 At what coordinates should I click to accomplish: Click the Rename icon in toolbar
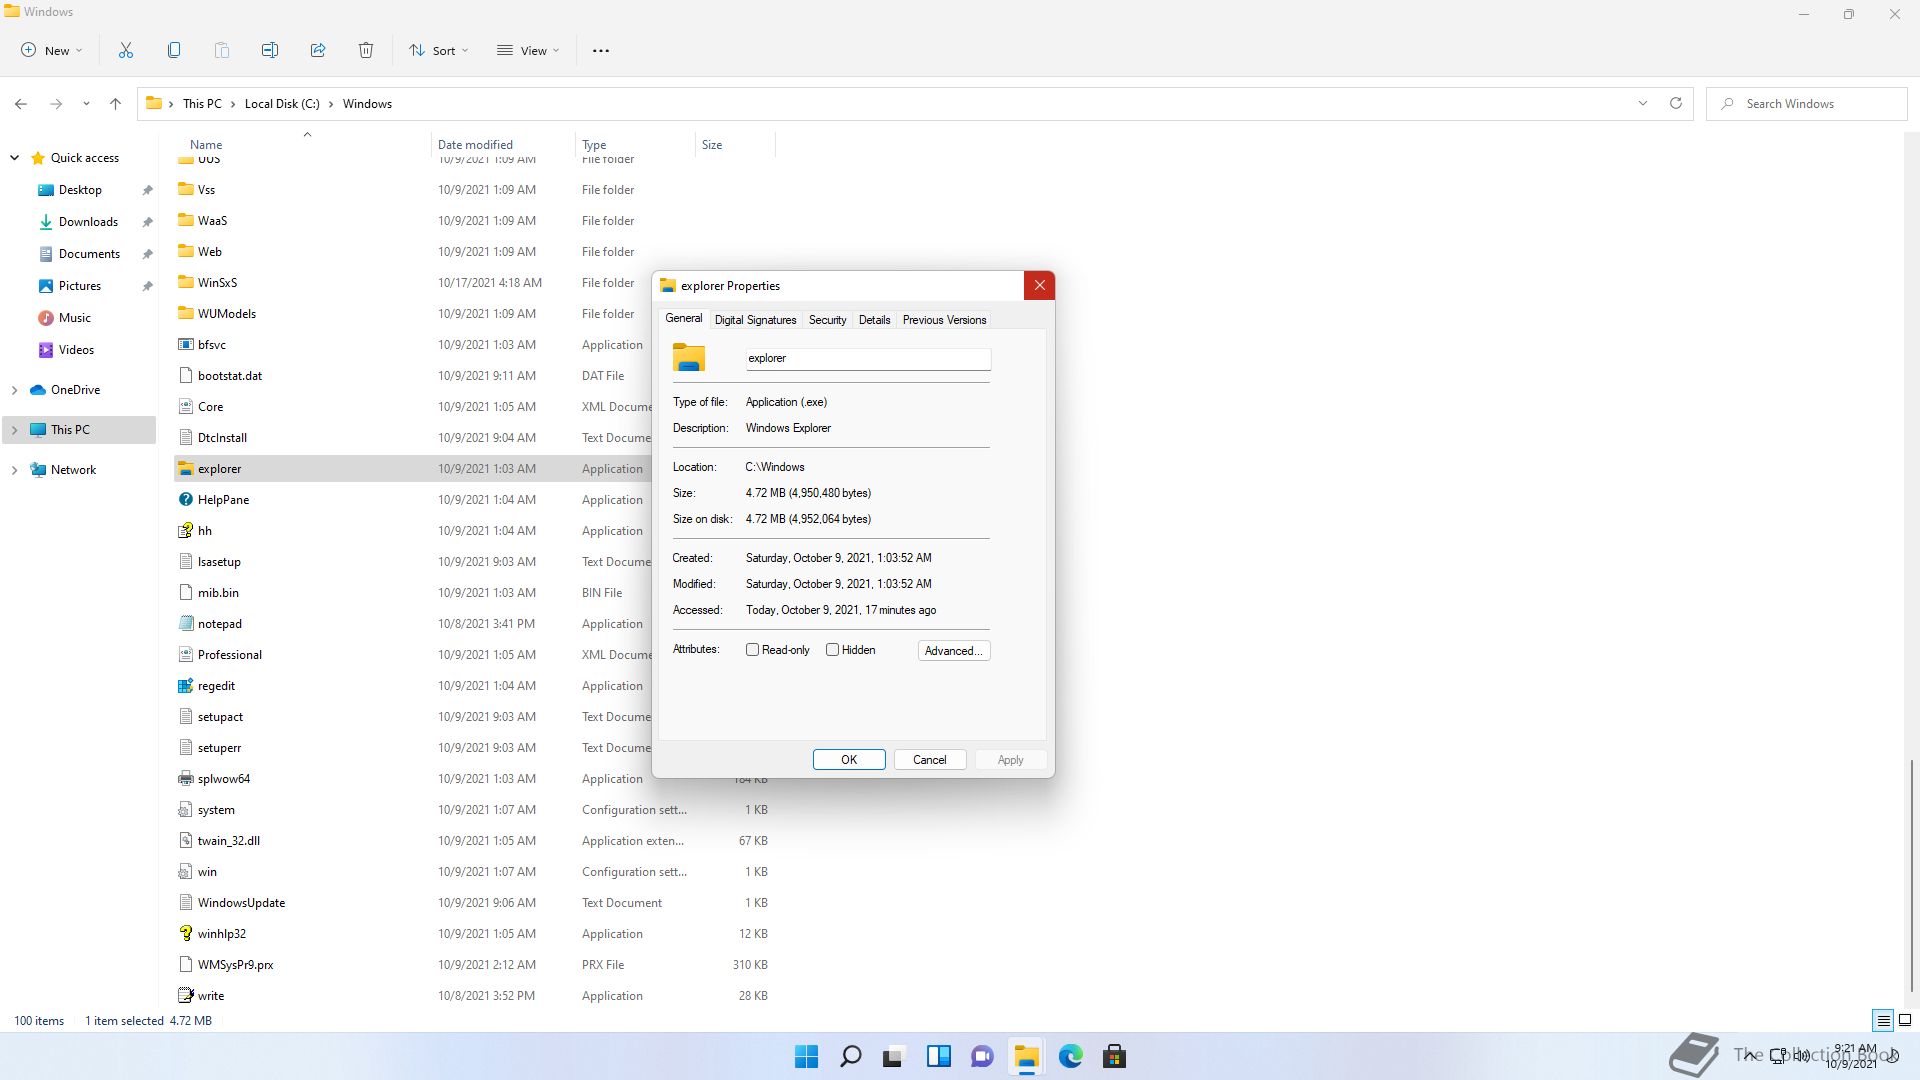(270, 50)
